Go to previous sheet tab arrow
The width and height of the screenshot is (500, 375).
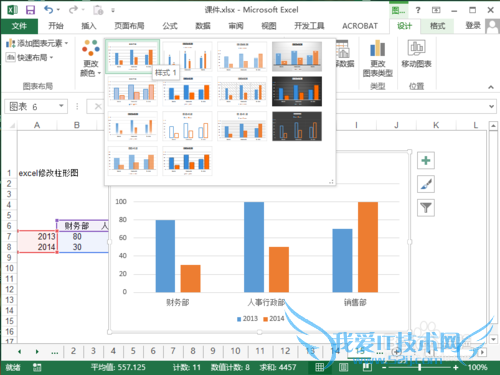tap(20, 351)
